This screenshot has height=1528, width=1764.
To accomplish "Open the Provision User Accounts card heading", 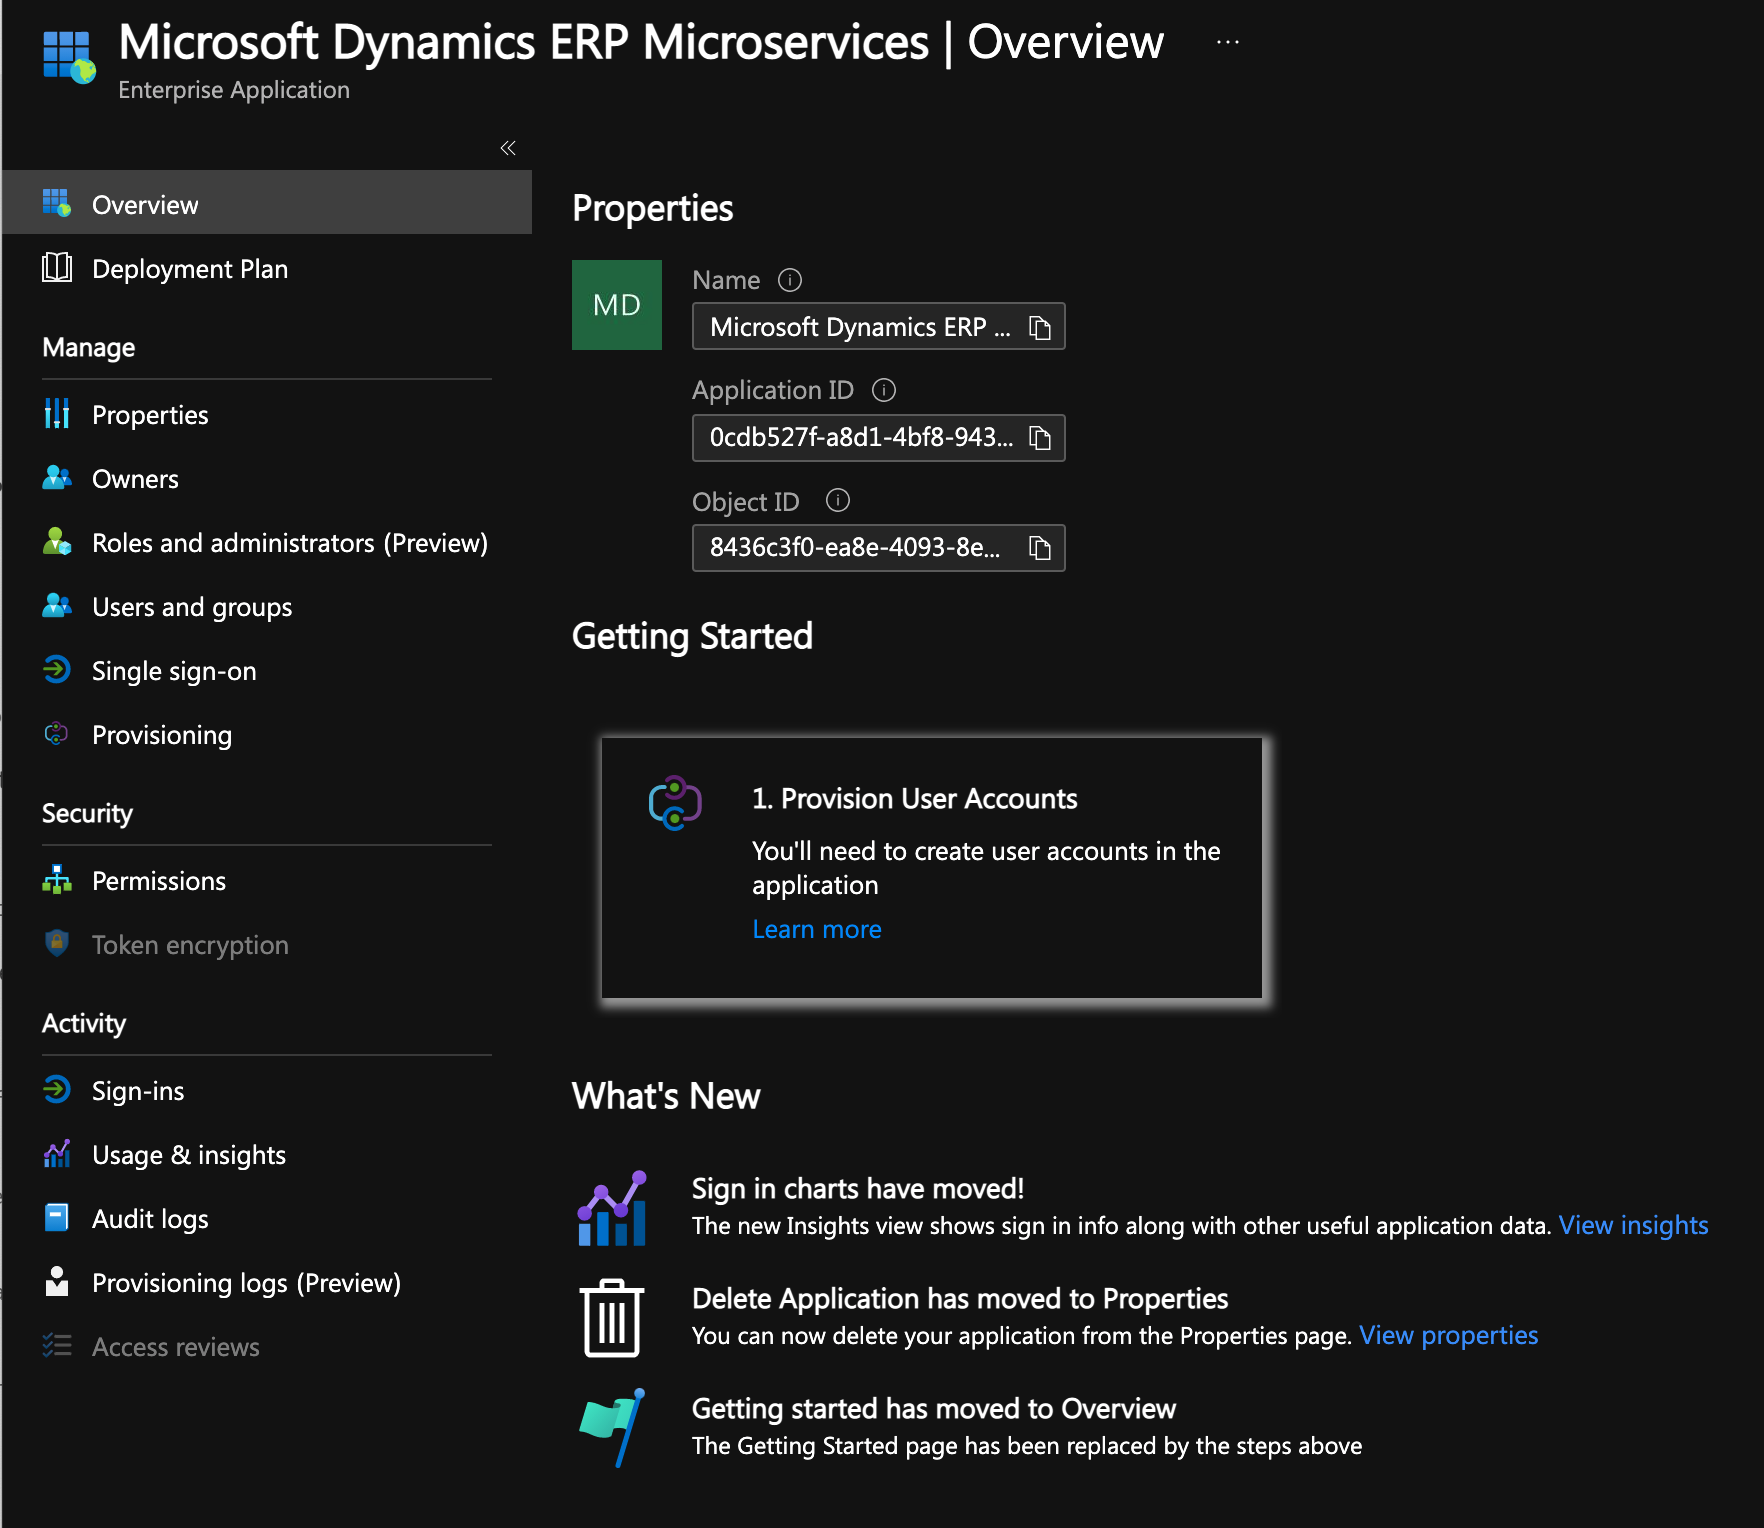I will point(915,799).
